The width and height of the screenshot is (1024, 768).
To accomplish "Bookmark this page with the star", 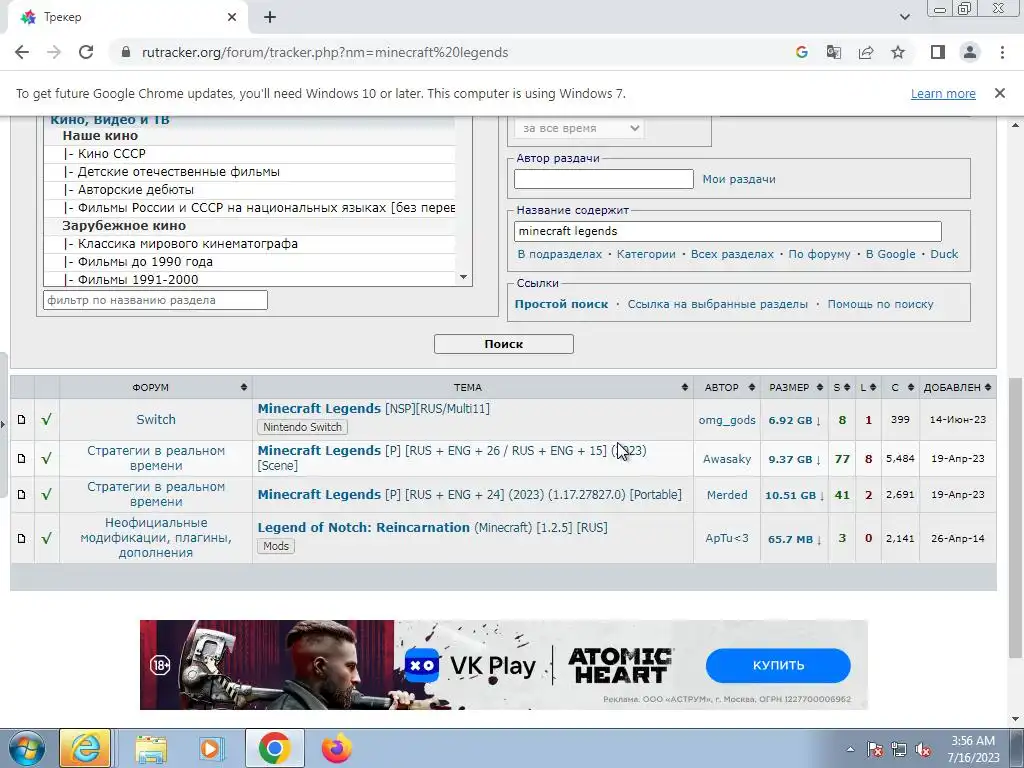I will click(898, 52).
